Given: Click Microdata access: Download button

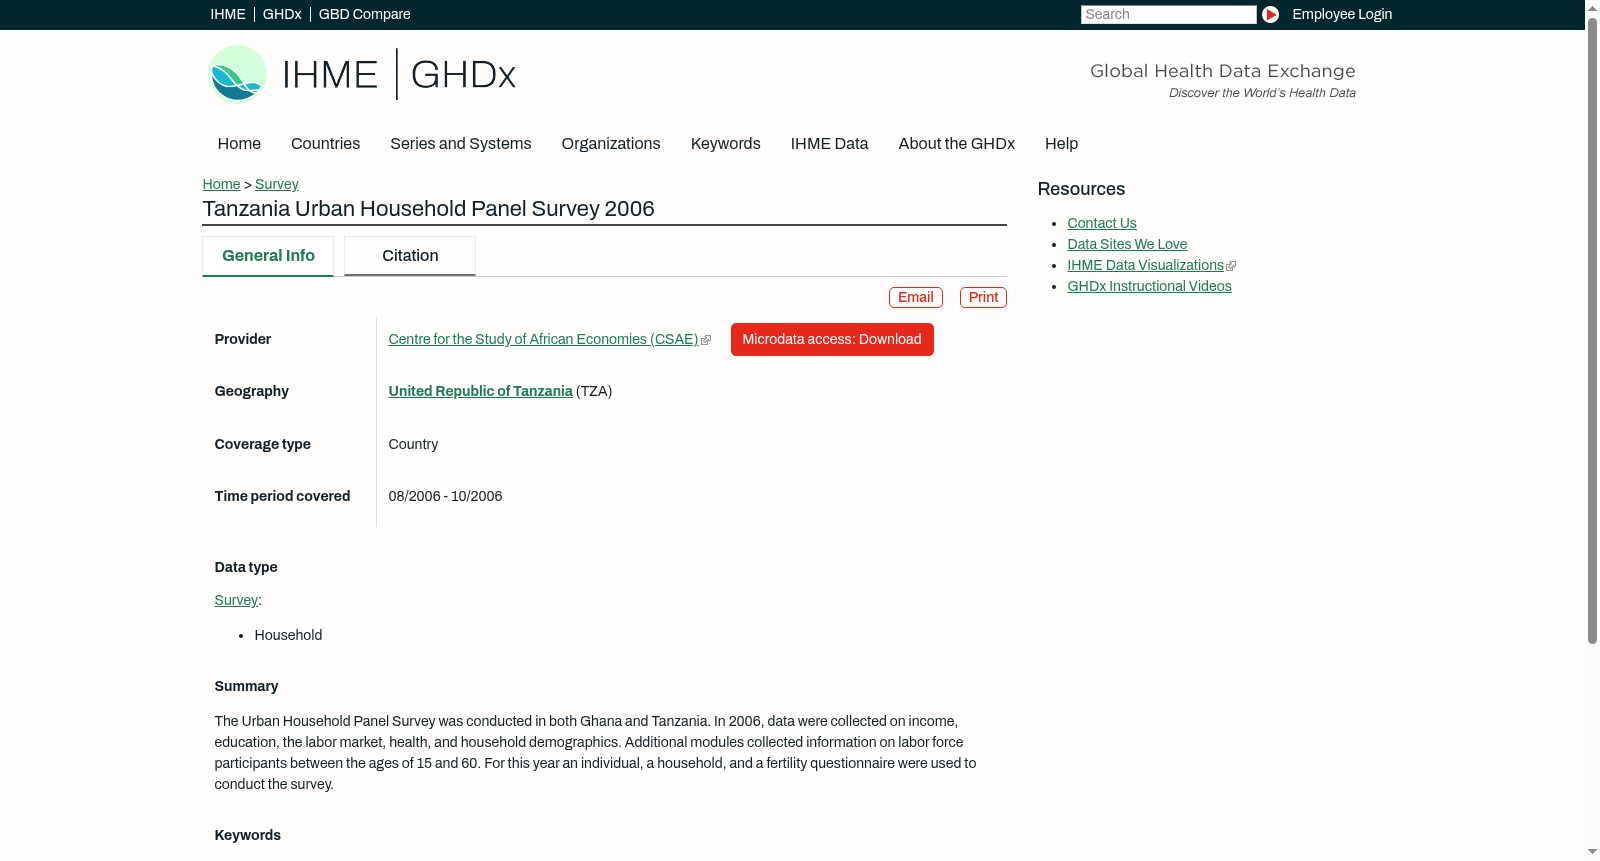Looking at the screenshot, I should pos(832,340).
